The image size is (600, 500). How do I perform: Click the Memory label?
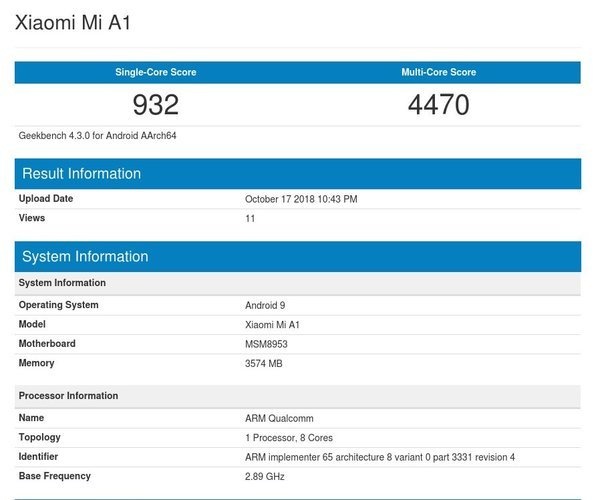36,363
